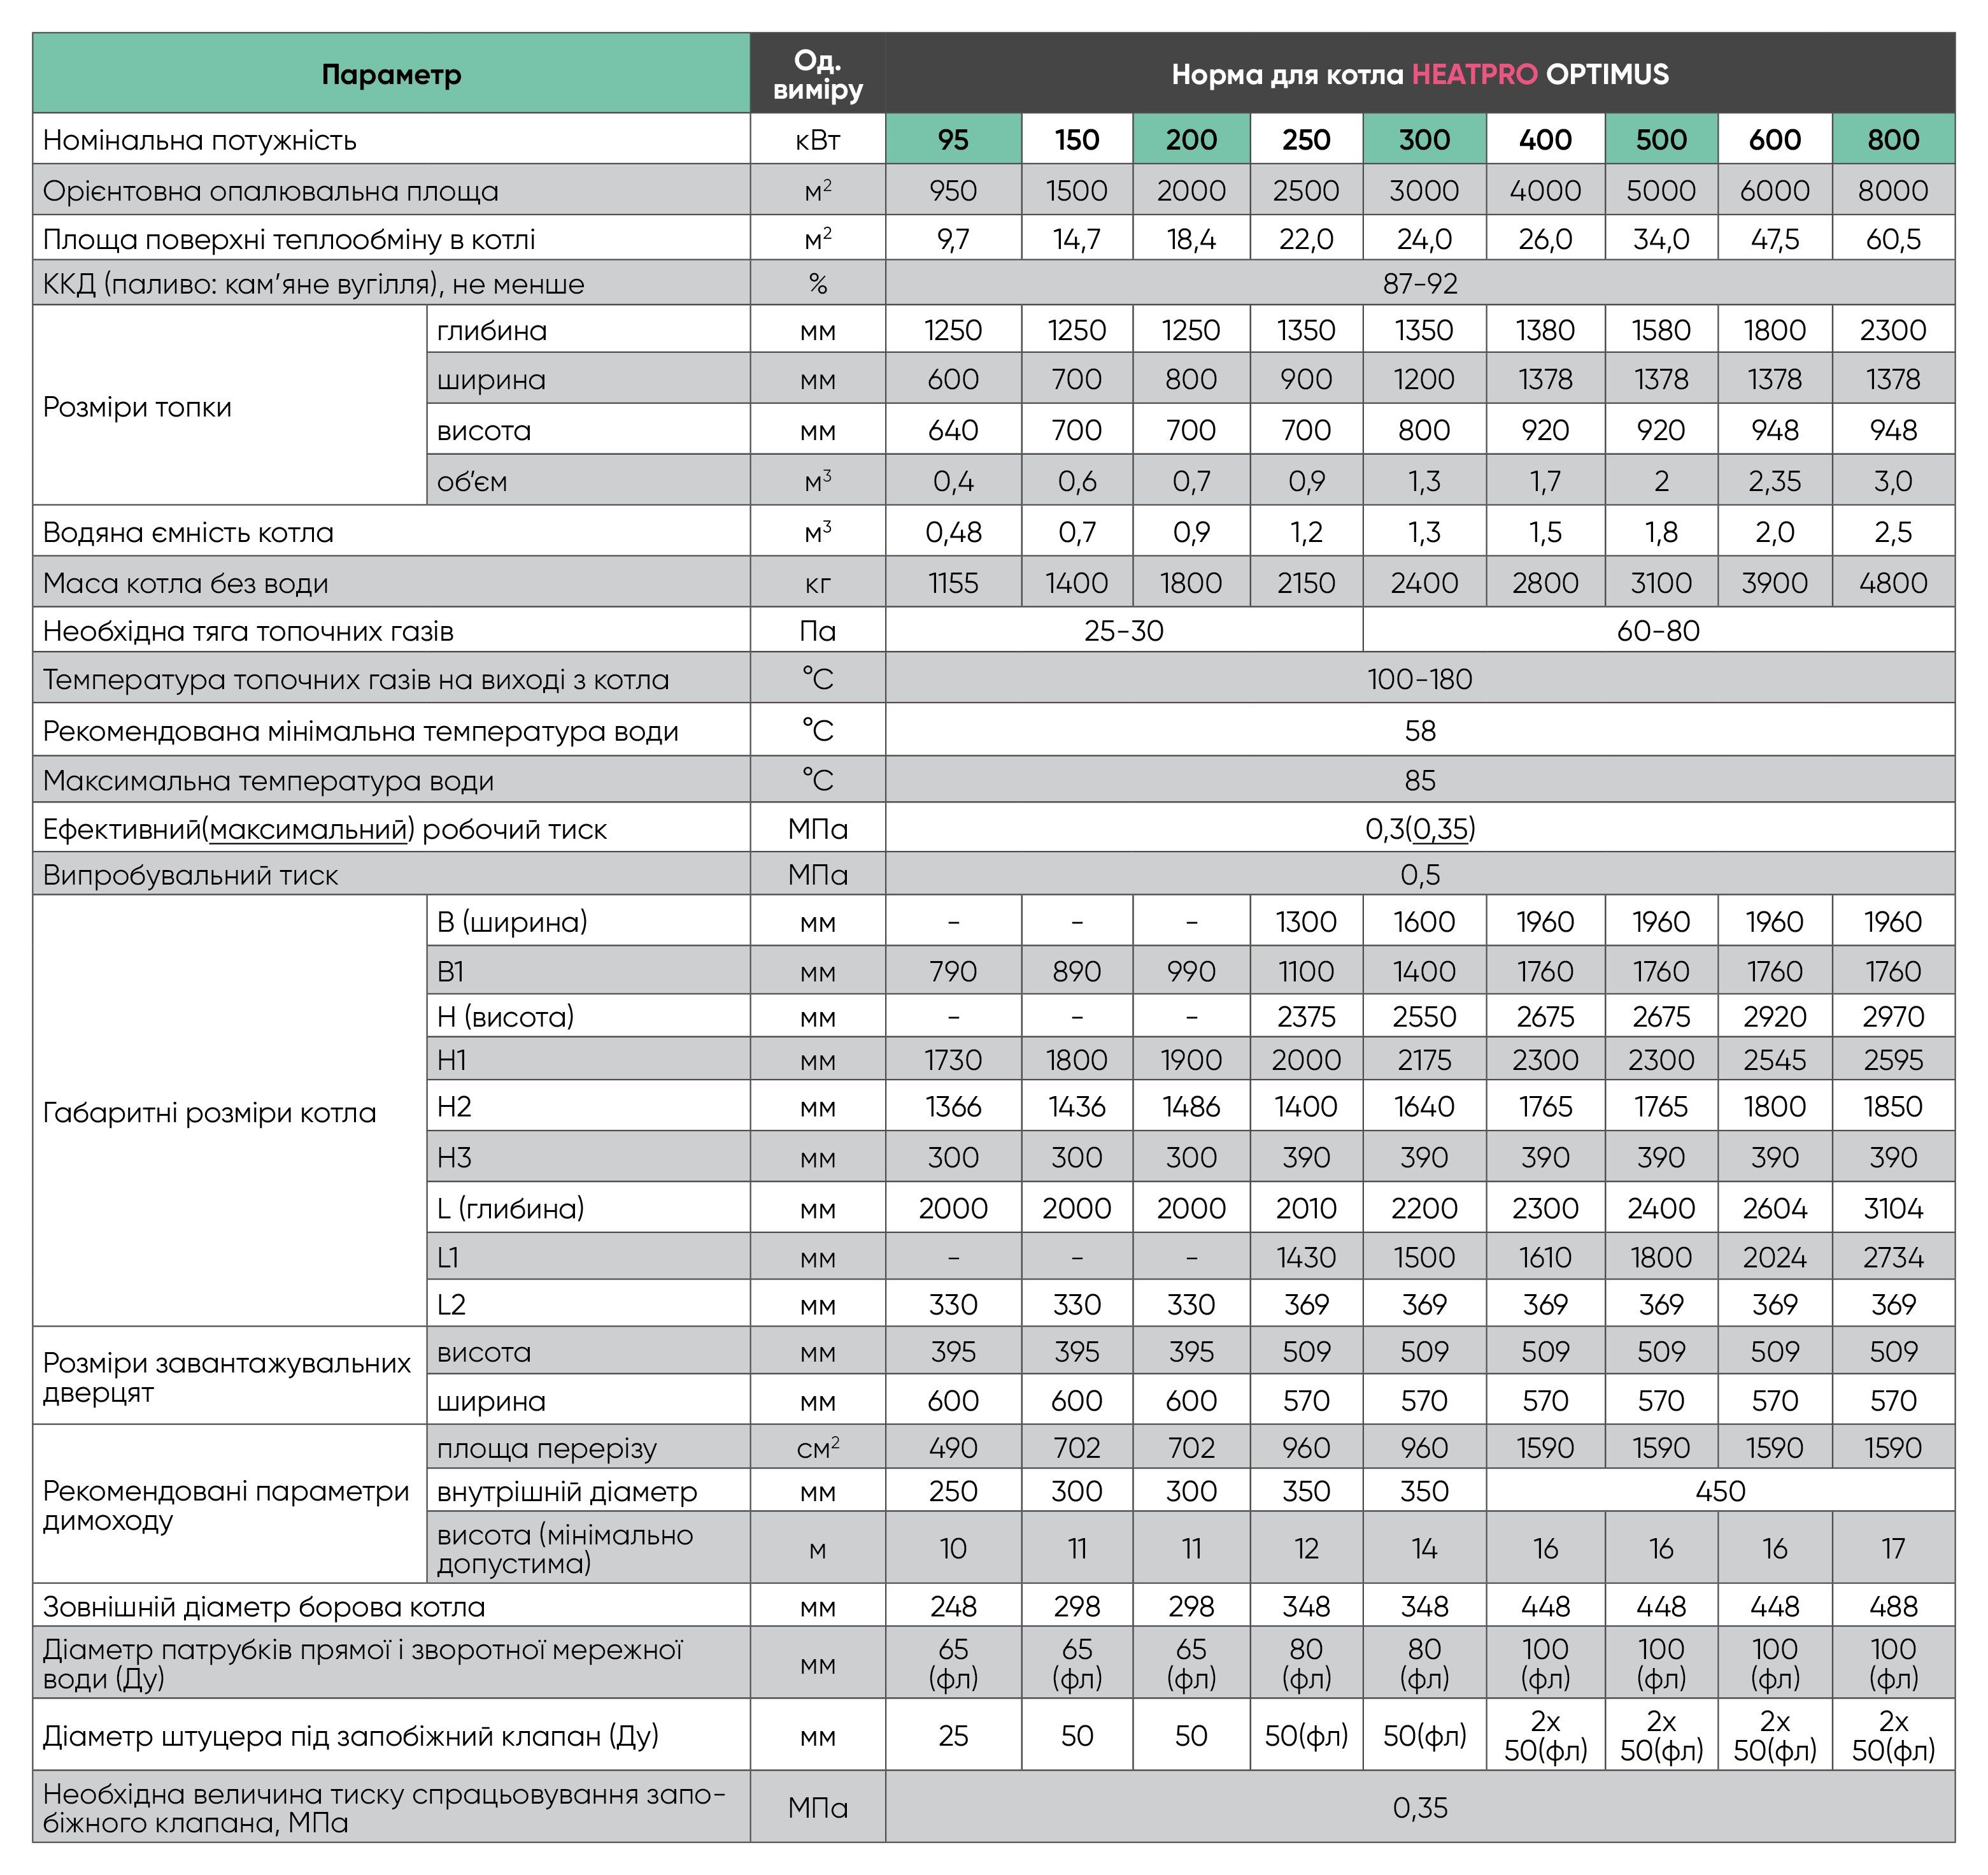Click the H1 value "1730"
Image resolution: width=1988 pixels, height=1875 pixels.
click(953, 1059)
